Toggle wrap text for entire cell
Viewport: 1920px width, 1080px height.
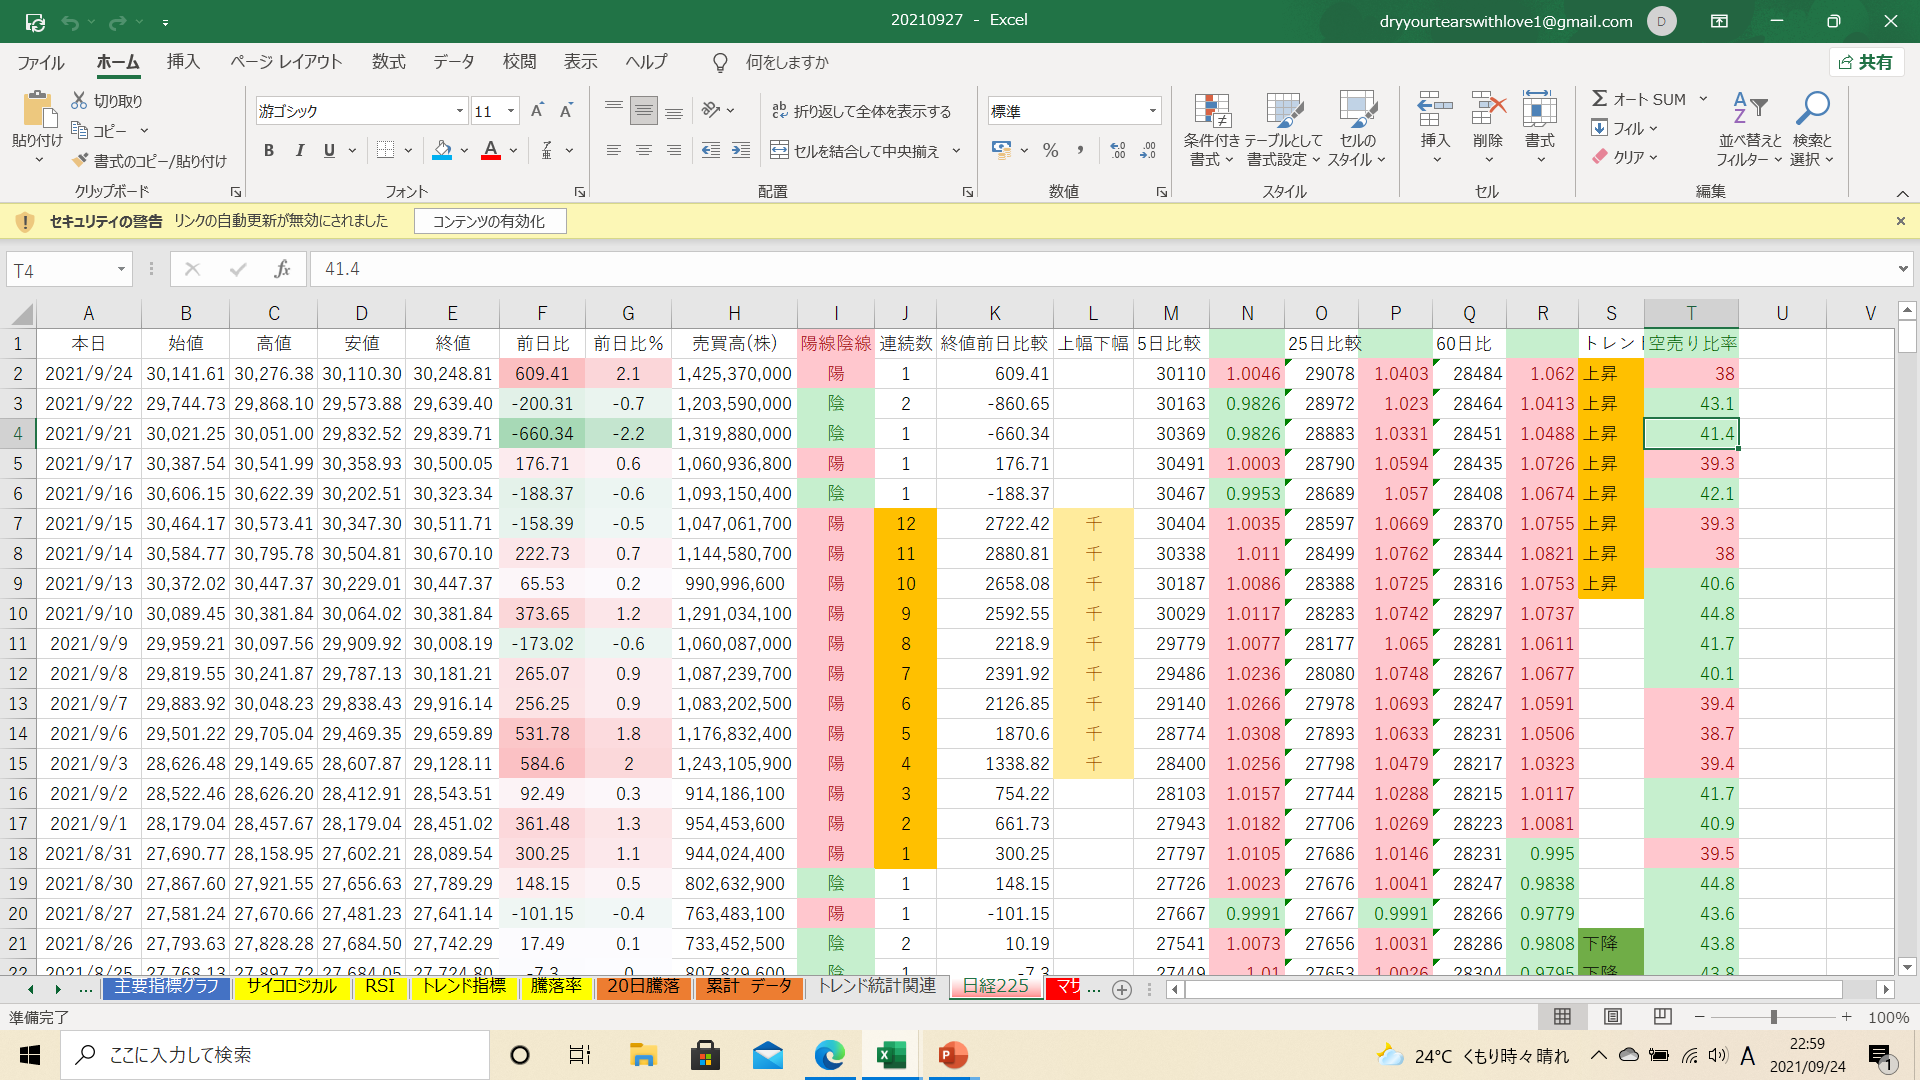(861, 111)
